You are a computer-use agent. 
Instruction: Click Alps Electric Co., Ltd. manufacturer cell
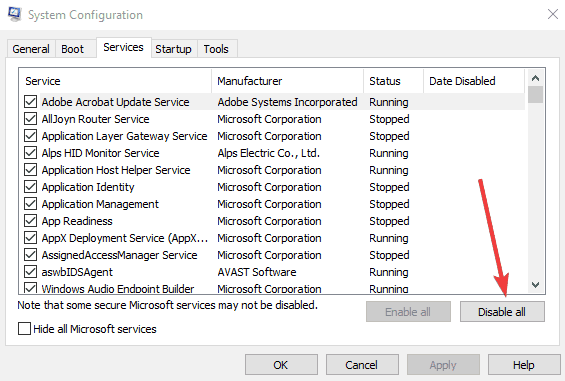(x=268, y=153)
